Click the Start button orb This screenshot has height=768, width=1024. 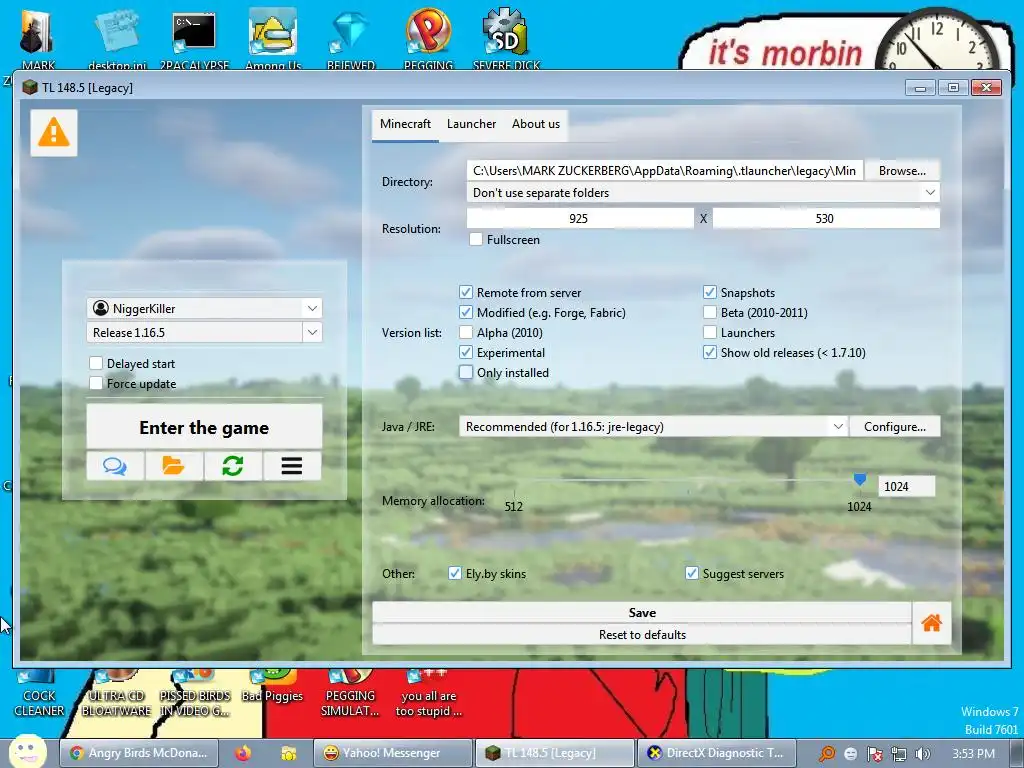click(27, 752)
